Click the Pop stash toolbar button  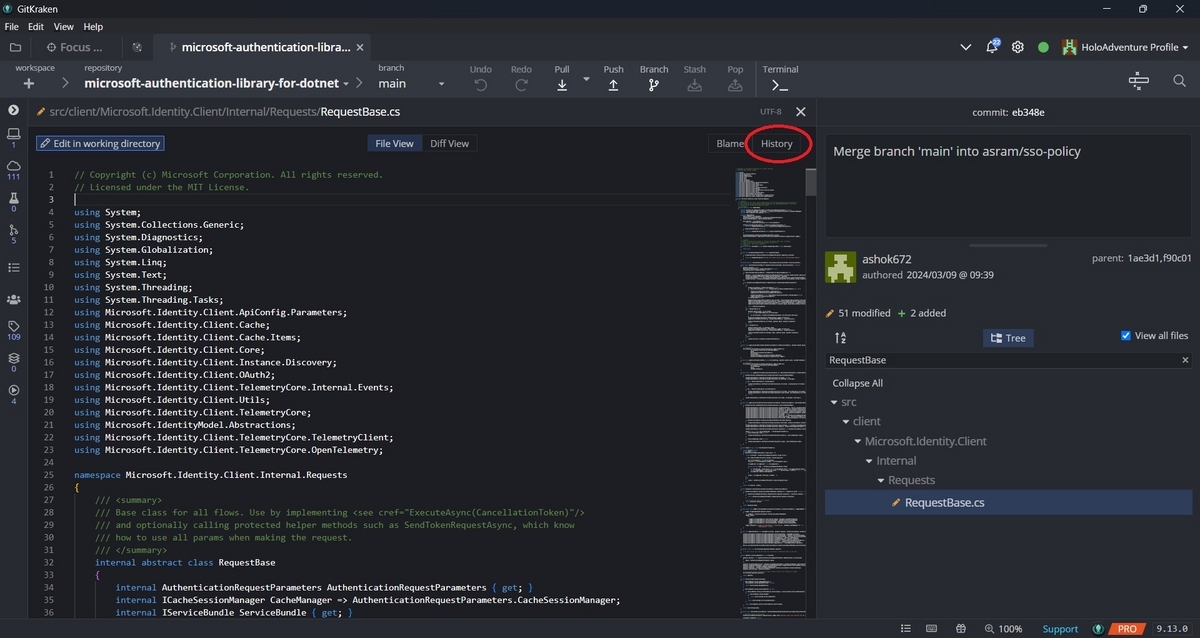pos(735,78)
